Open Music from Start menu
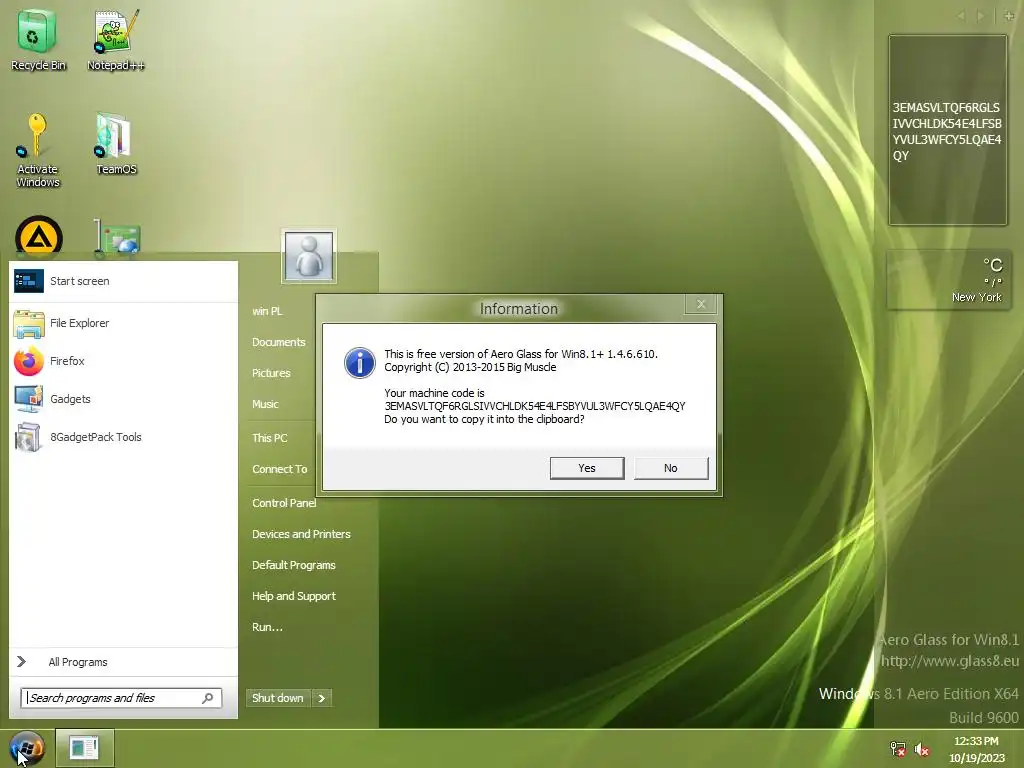The height and width of the screenshot is (768, 1024). click(x=265, y=404)
